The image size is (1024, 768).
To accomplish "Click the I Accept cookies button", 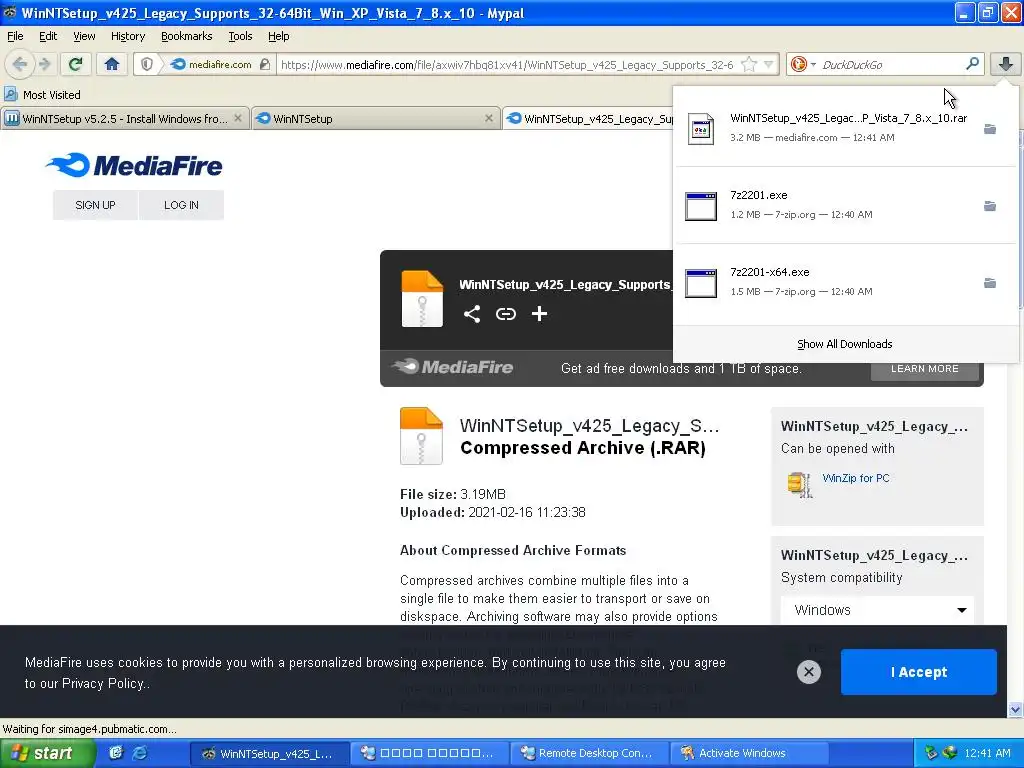I will pos(918,672).
